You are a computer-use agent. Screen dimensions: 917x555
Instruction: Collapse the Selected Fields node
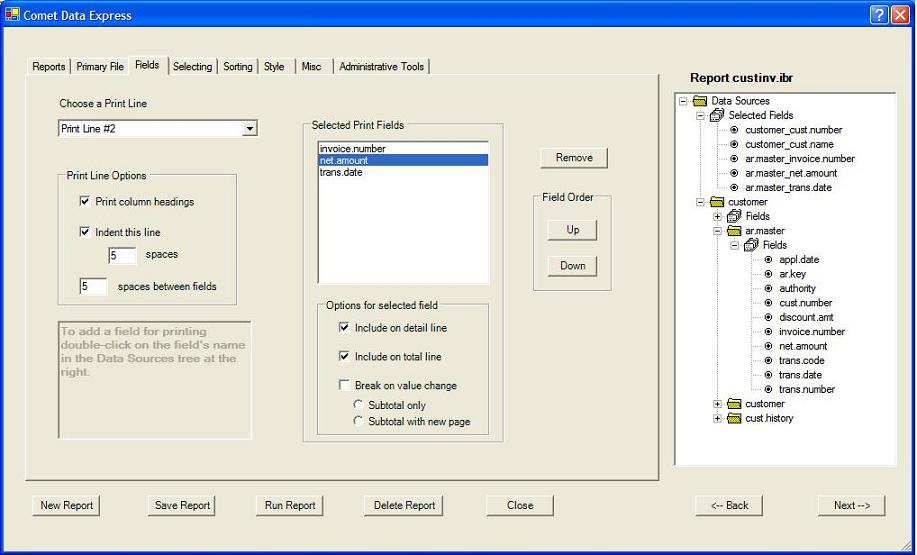click(700, 116)
